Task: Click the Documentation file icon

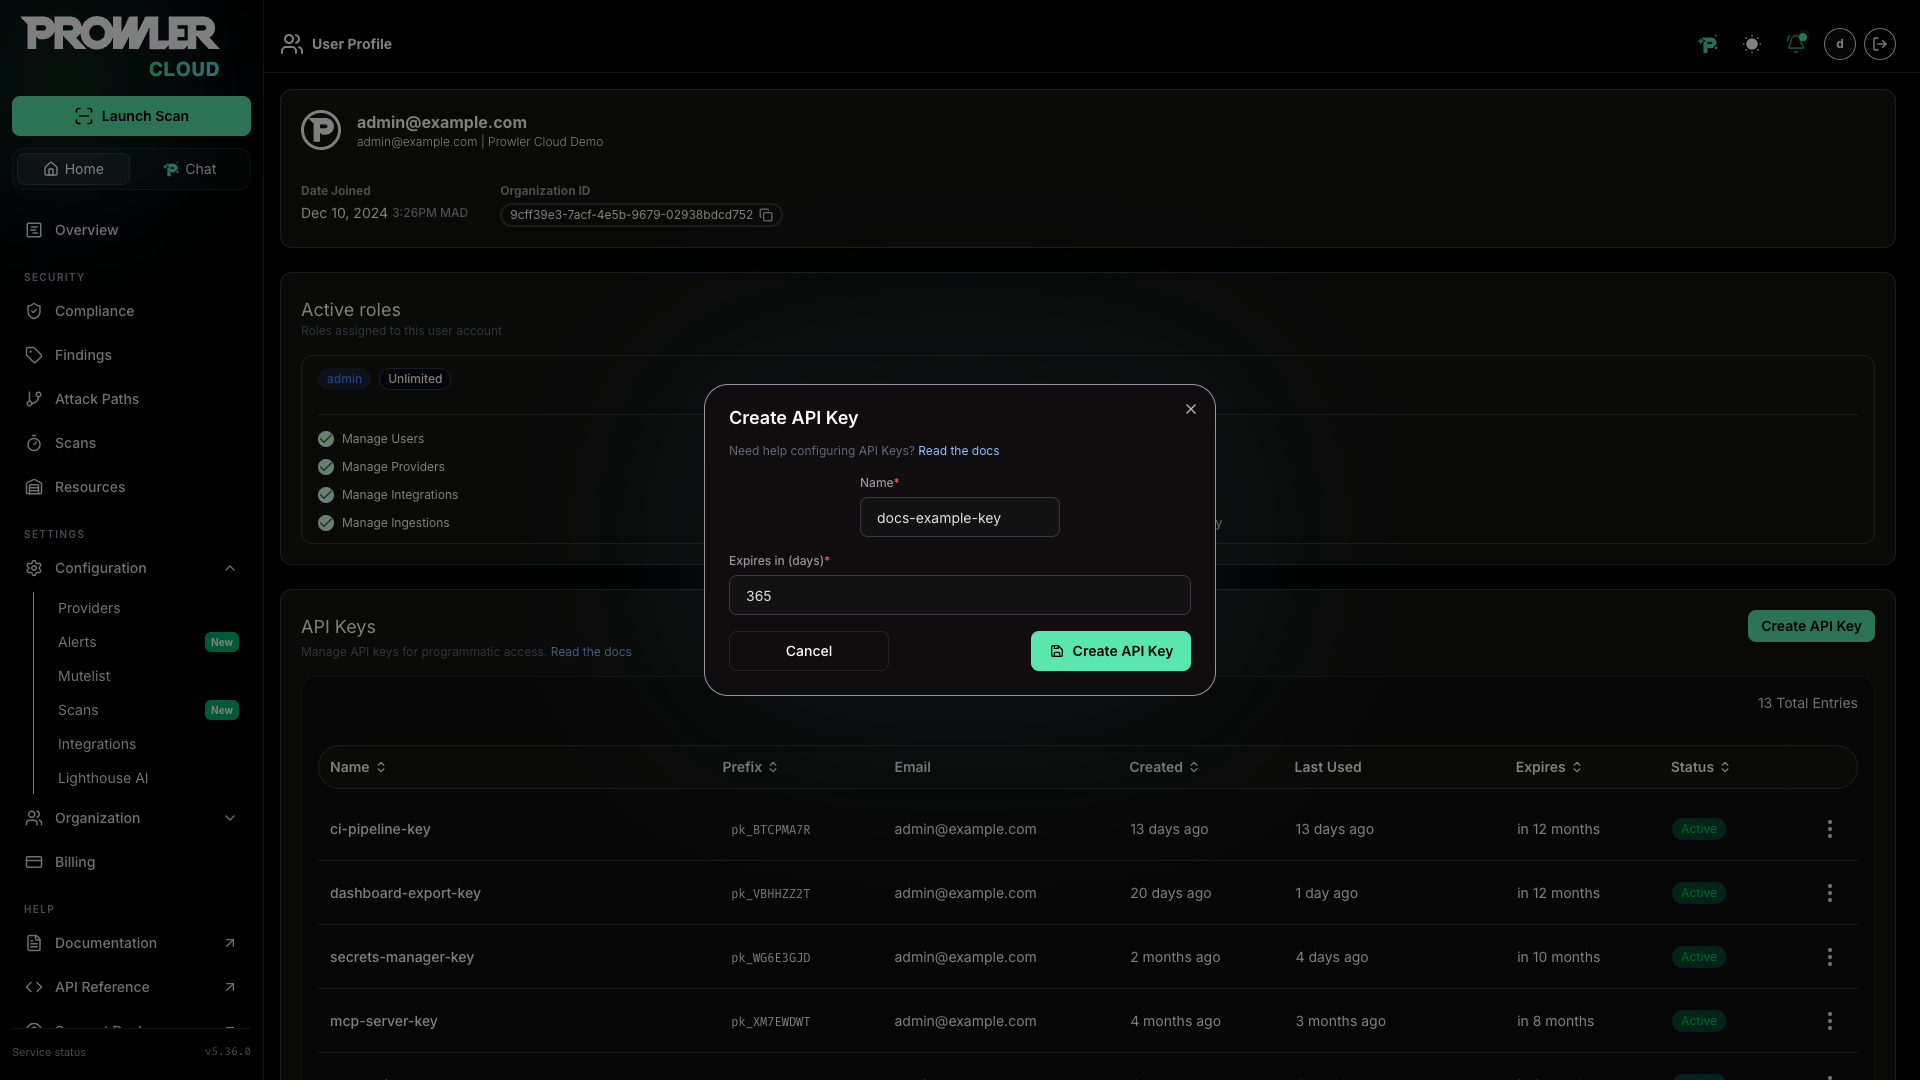Action: (x=34, y=943)
